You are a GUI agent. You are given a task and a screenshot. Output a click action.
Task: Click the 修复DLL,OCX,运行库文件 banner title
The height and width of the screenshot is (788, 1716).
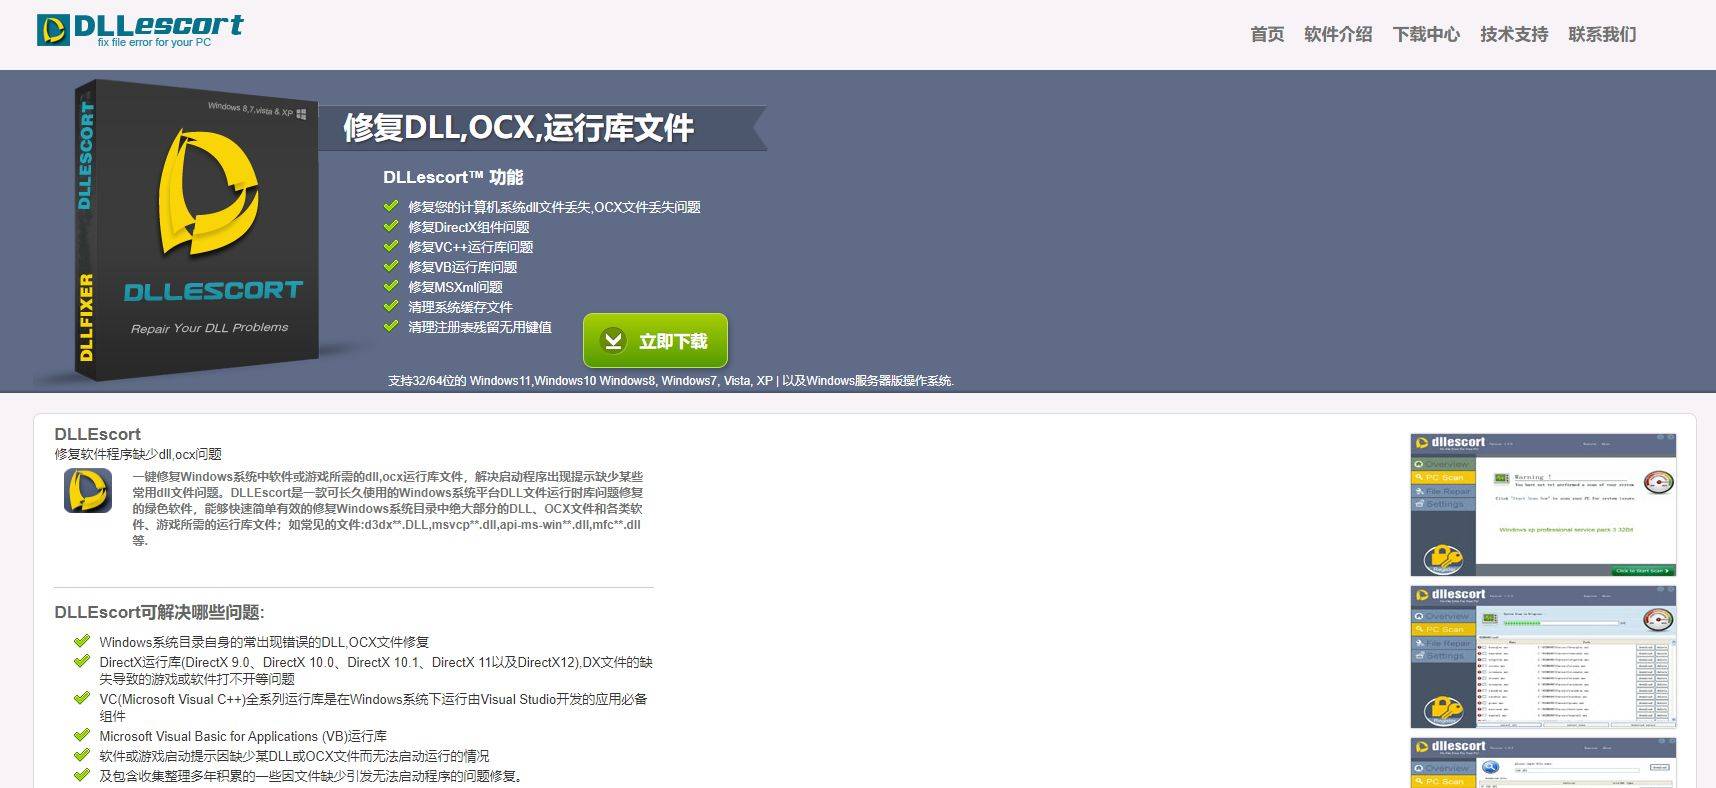pos(518,128)
